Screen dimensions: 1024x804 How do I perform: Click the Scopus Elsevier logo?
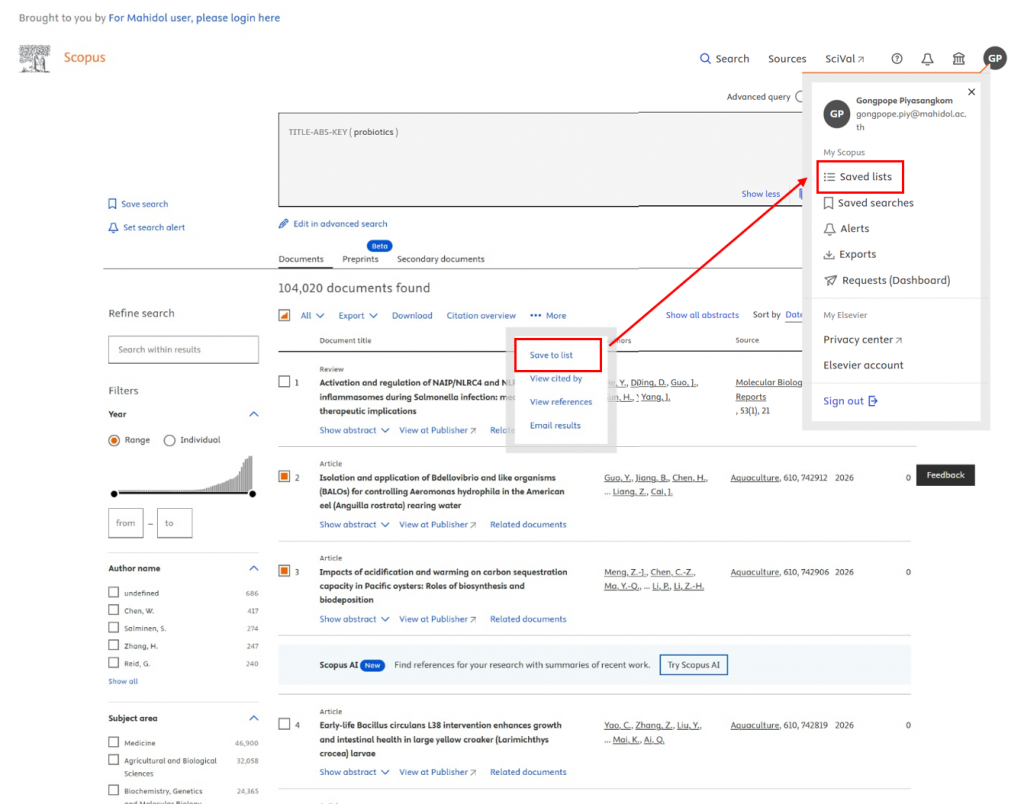click(35, 58)
